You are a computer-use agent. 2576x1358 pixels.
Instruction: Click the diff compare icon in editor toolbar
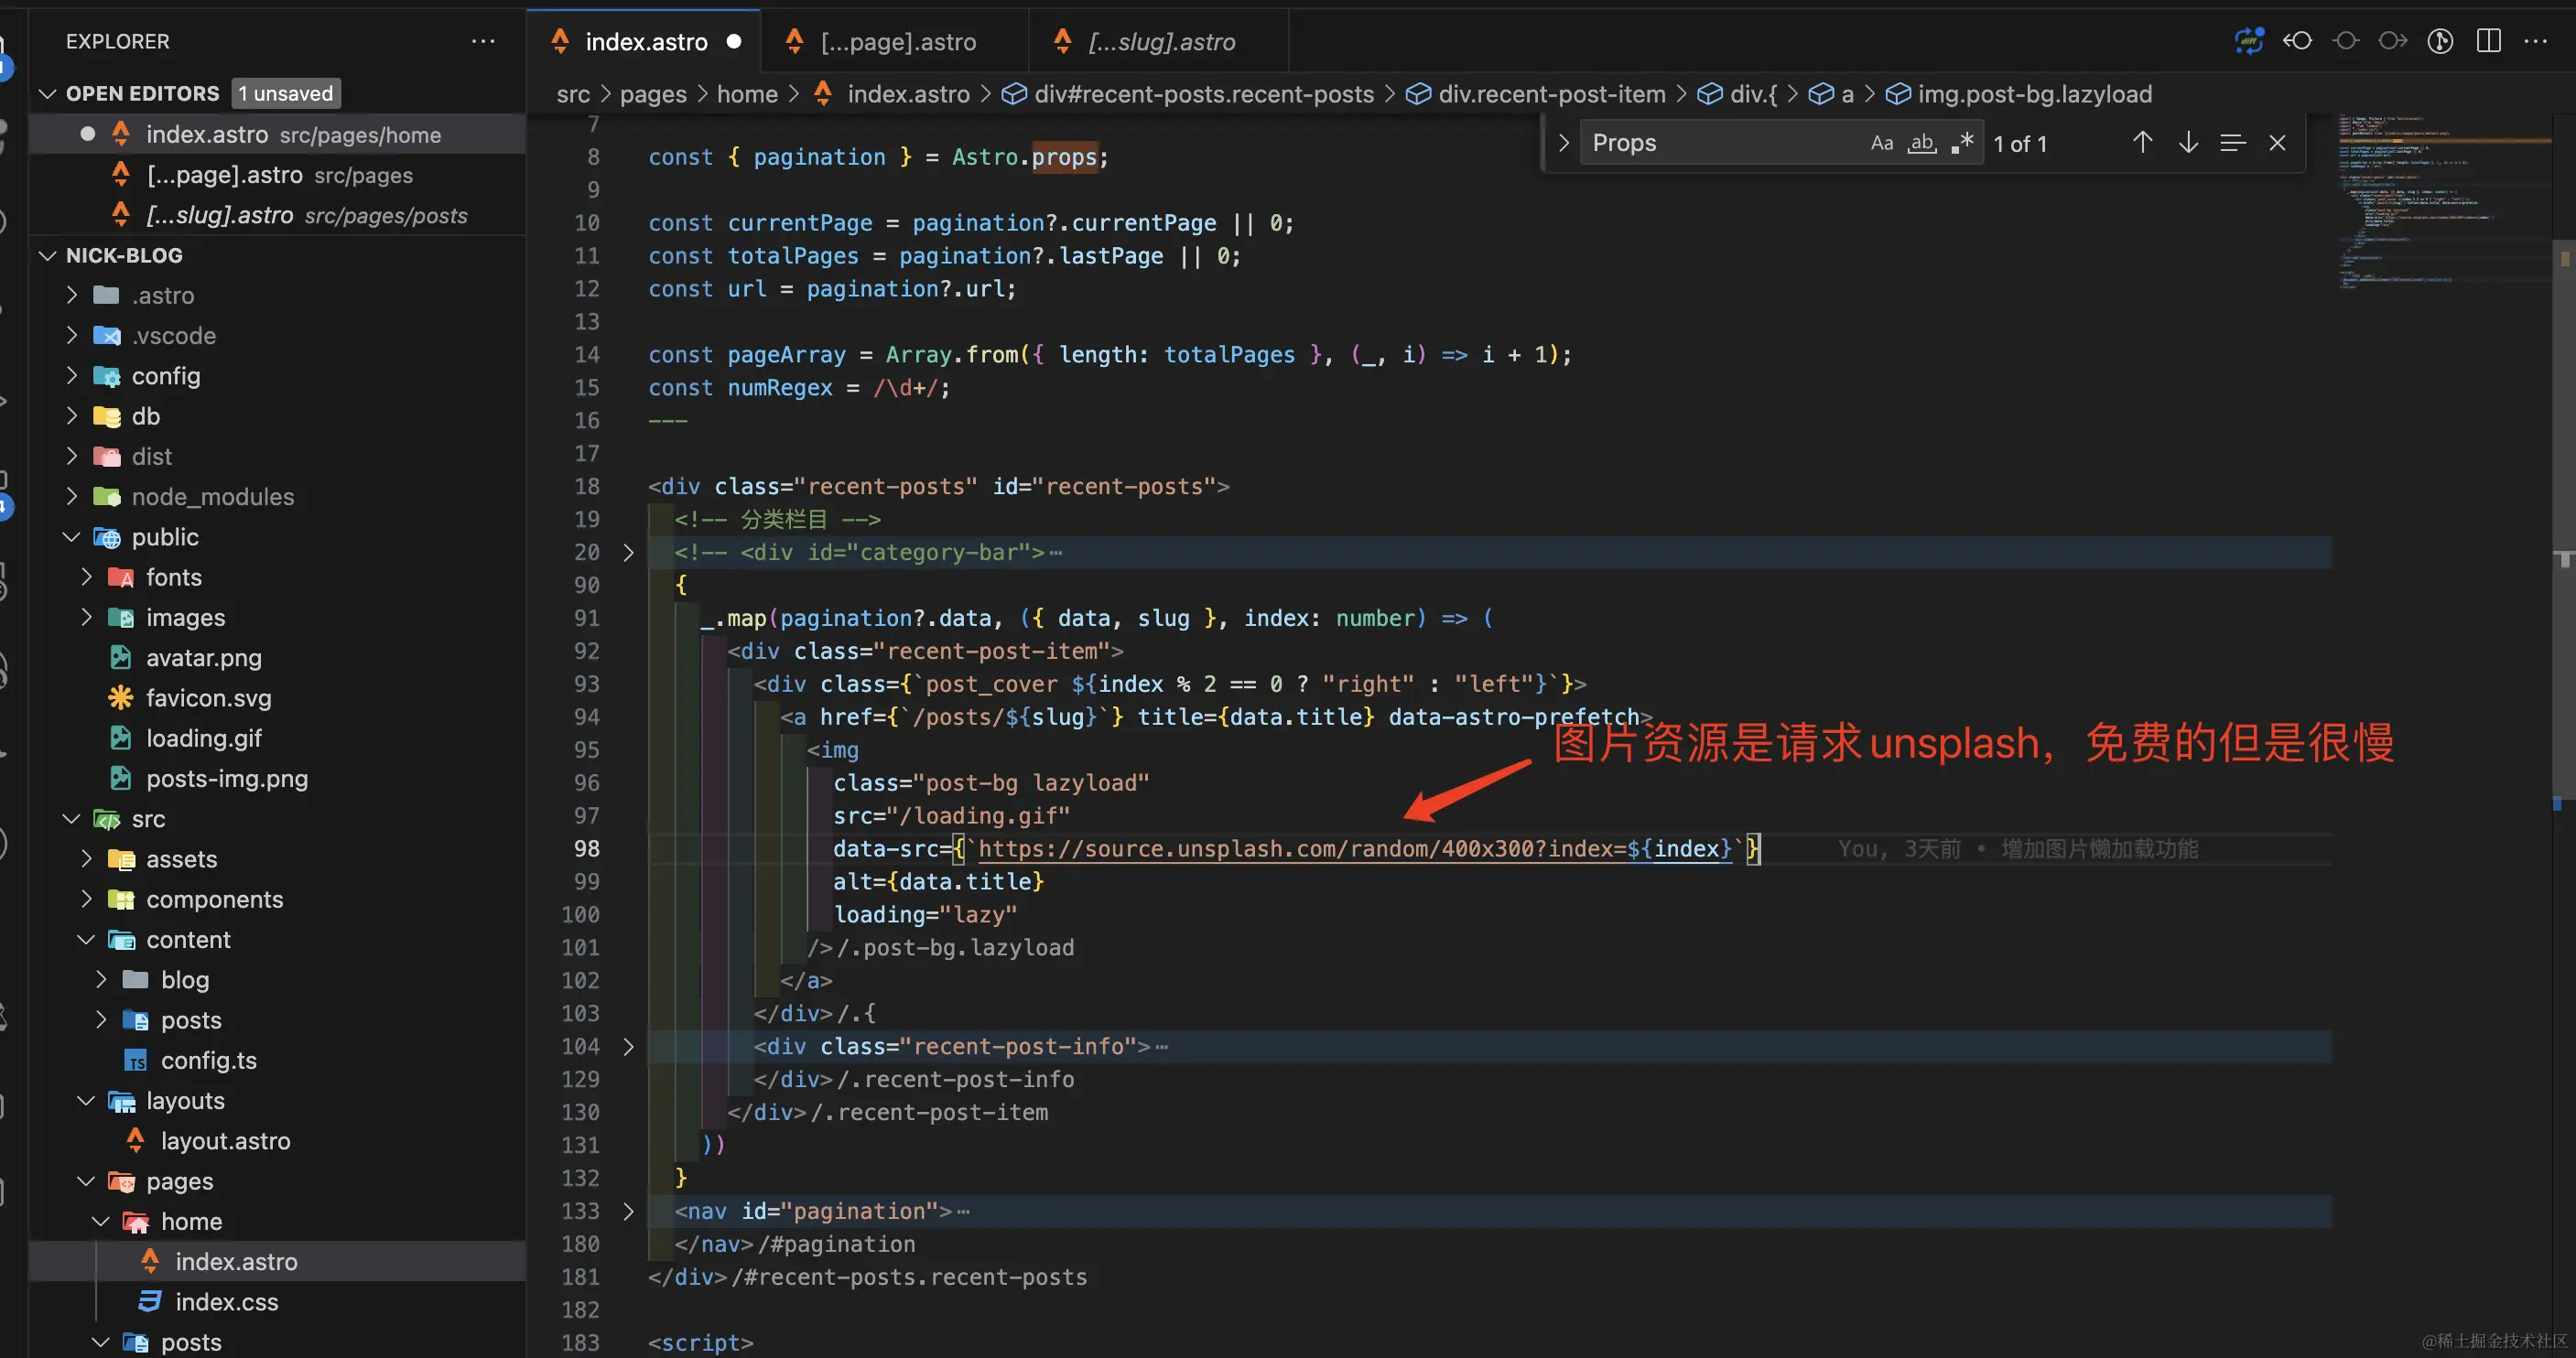pos(2249,41)
